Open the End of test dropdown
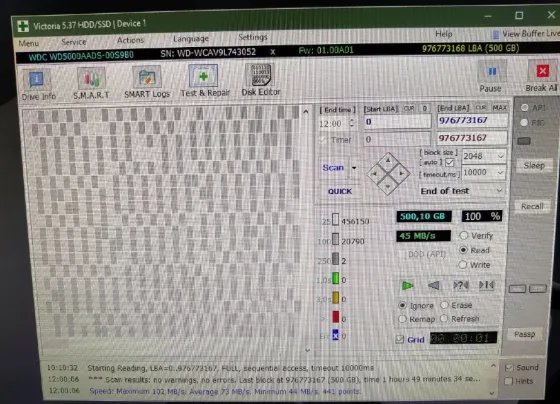Screen dimensions: 560x404 (462, 191)
